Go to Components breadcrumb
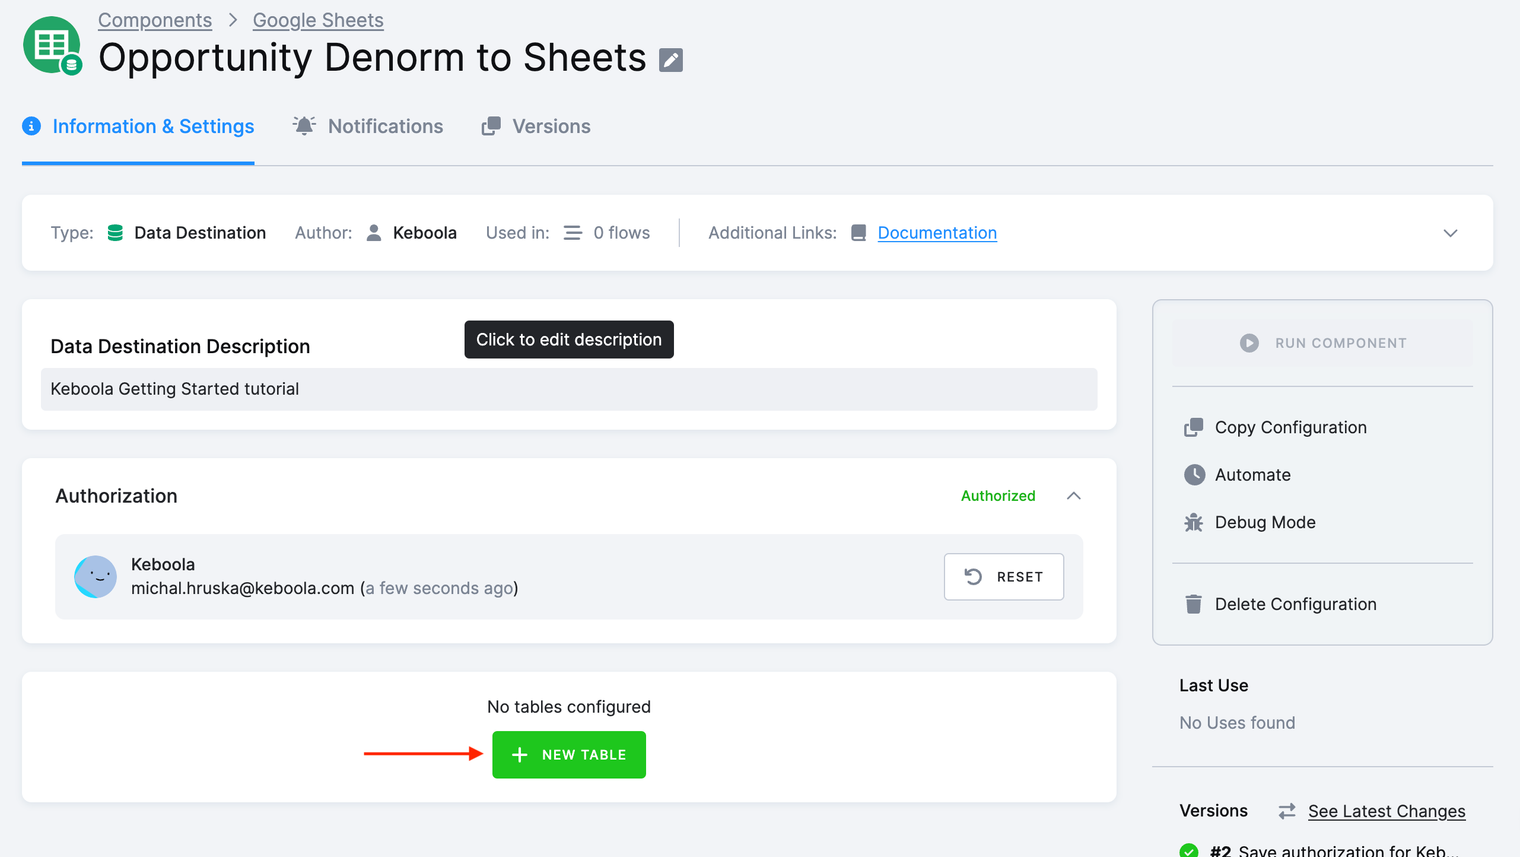 click(x=155, y=20)
